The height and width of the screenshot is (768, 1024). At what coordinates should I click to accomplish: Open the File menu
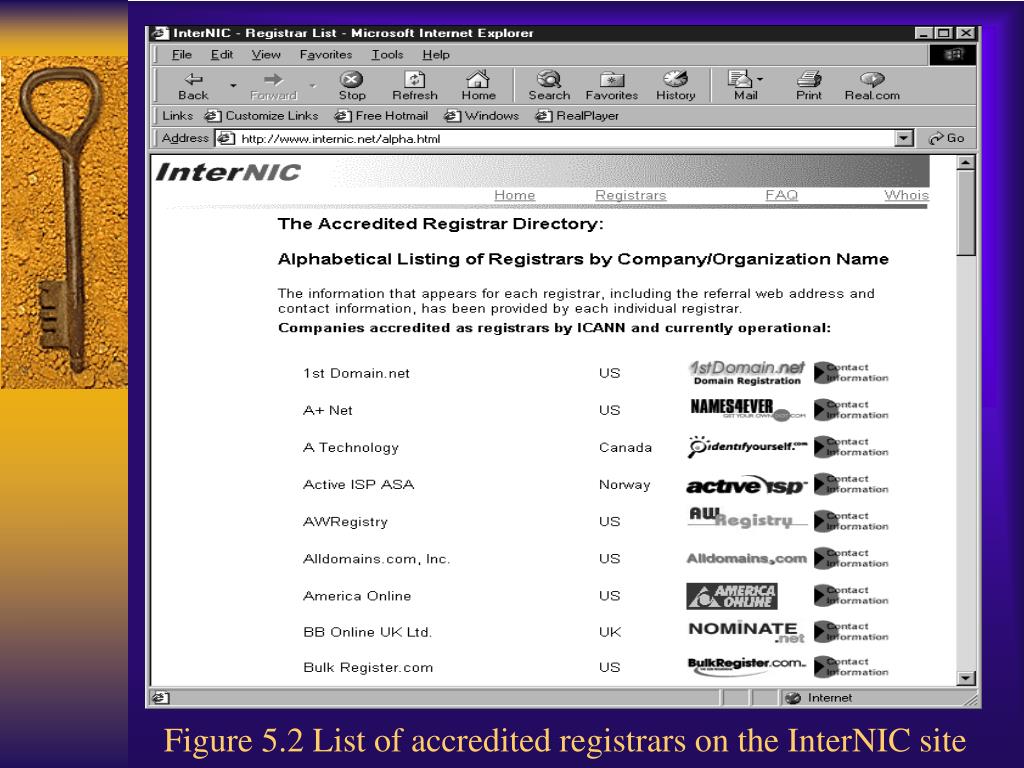click(x=181, y=55)
